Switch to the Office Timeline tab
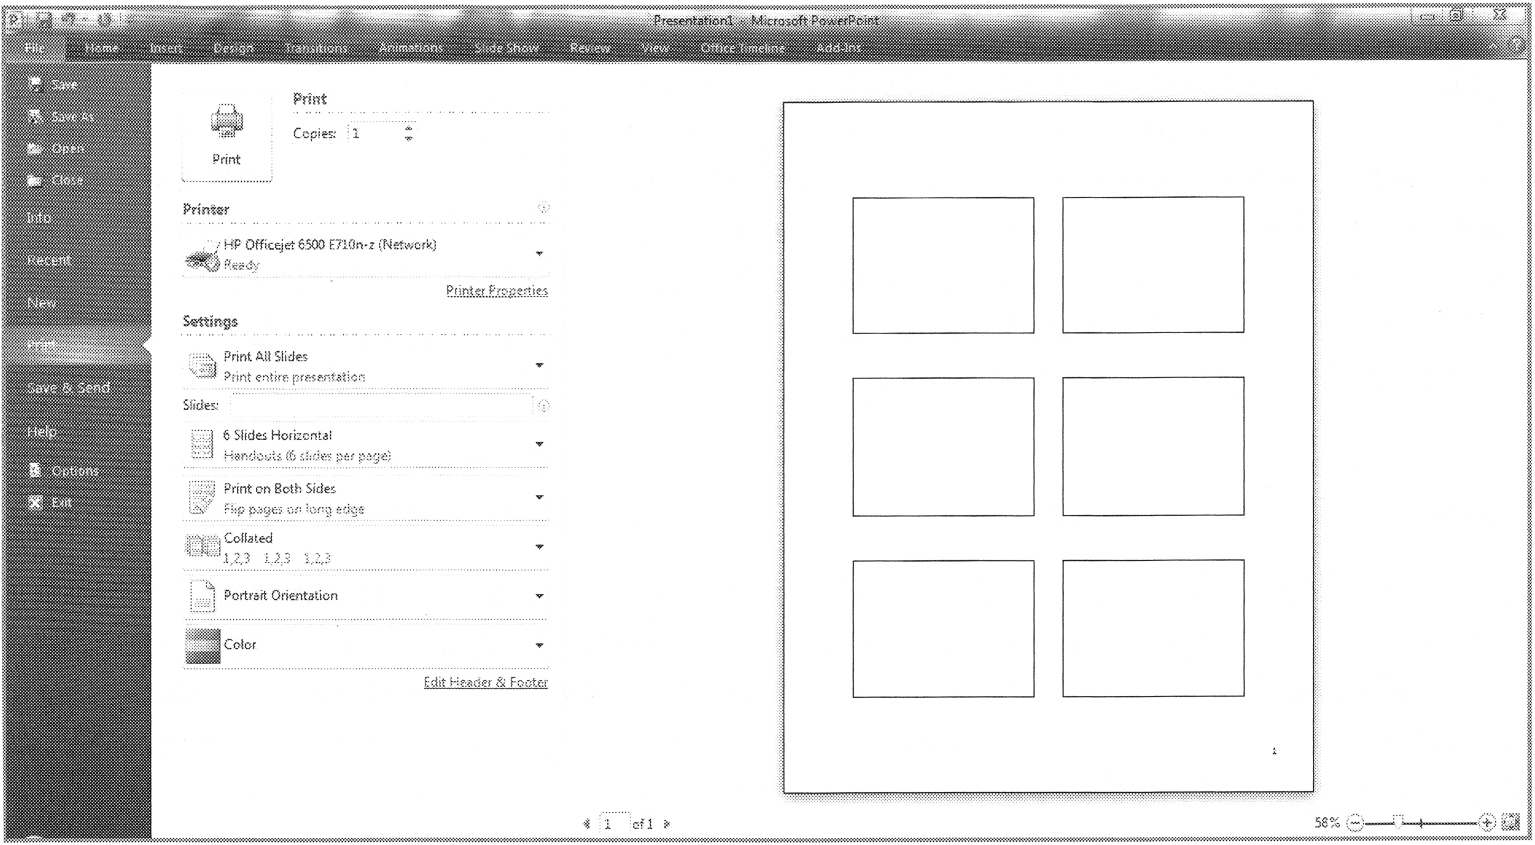This screenshot has width=1535, height=845. (743, 48)
